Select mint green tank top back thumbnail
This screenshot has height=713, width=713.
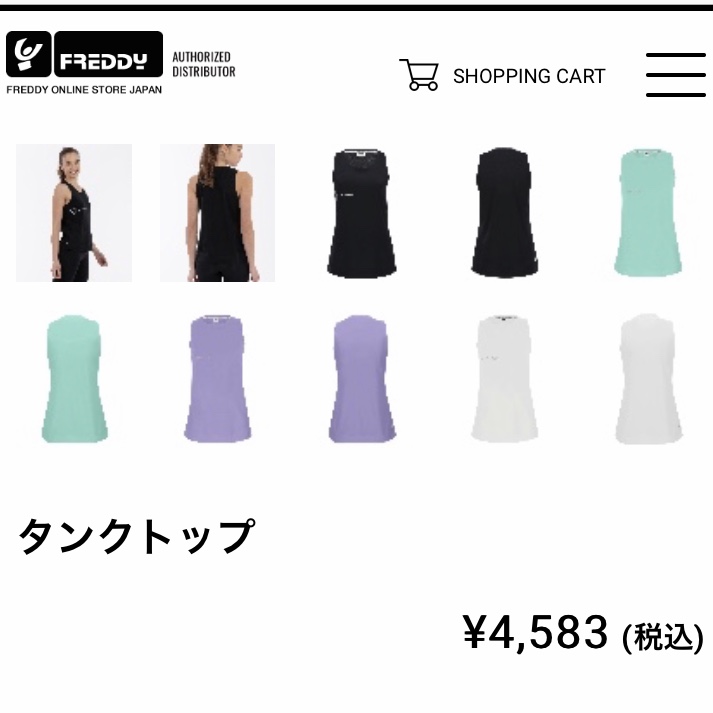pos(75,378)
